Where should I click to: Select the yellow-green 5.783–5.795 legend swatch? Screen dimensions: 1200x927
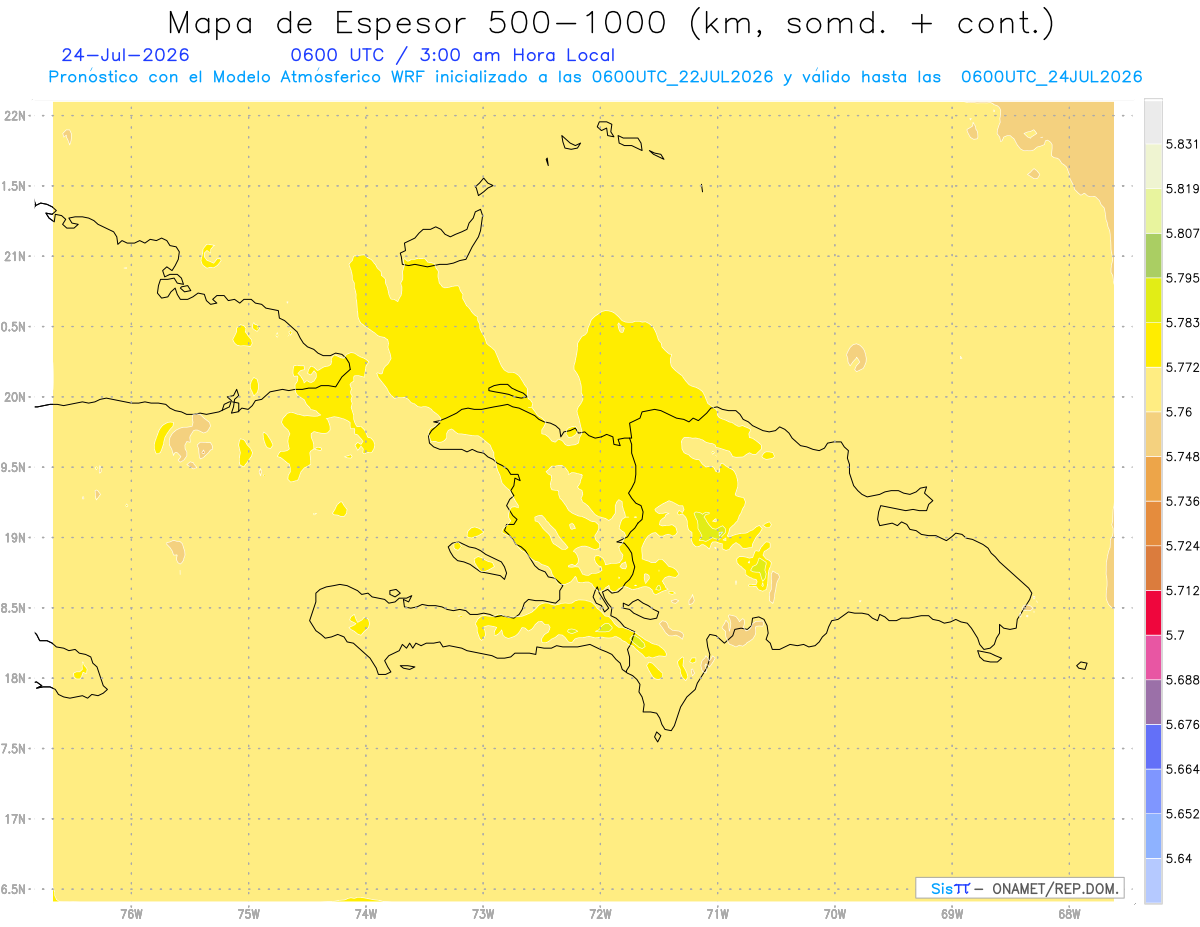pos(1153,300)
